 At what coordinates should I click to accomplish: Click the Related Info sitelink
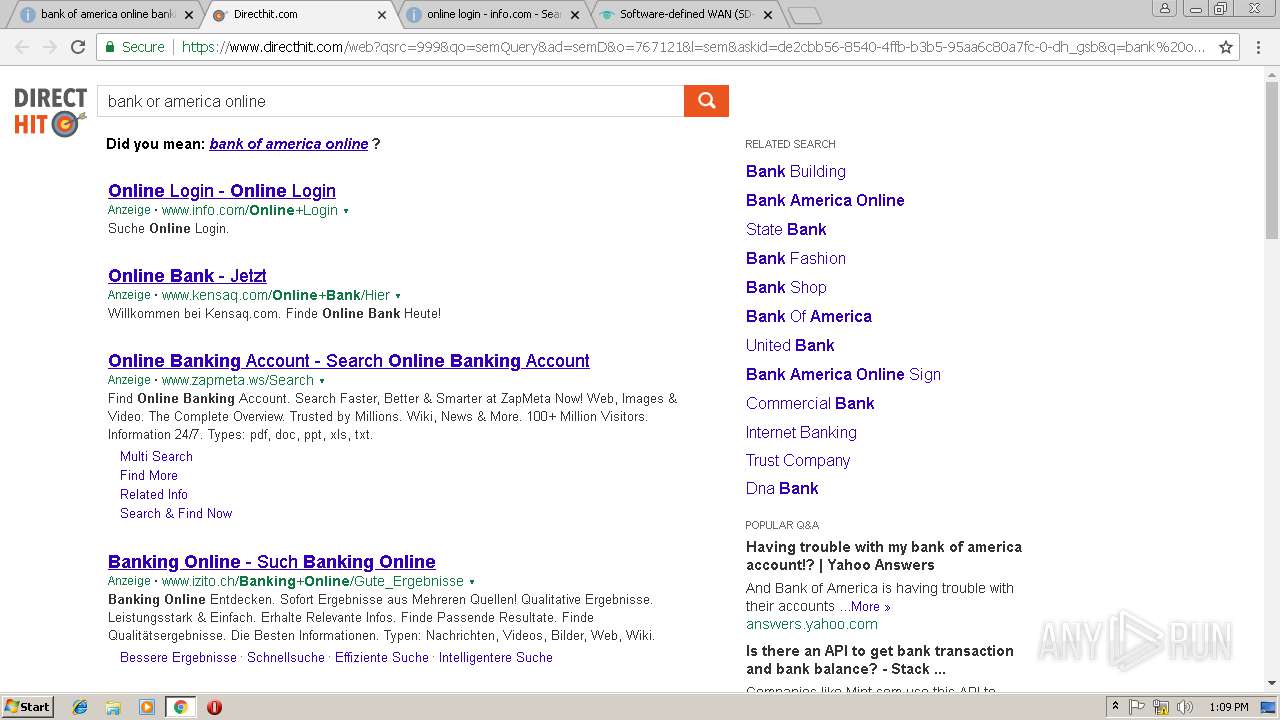[154, 494]
